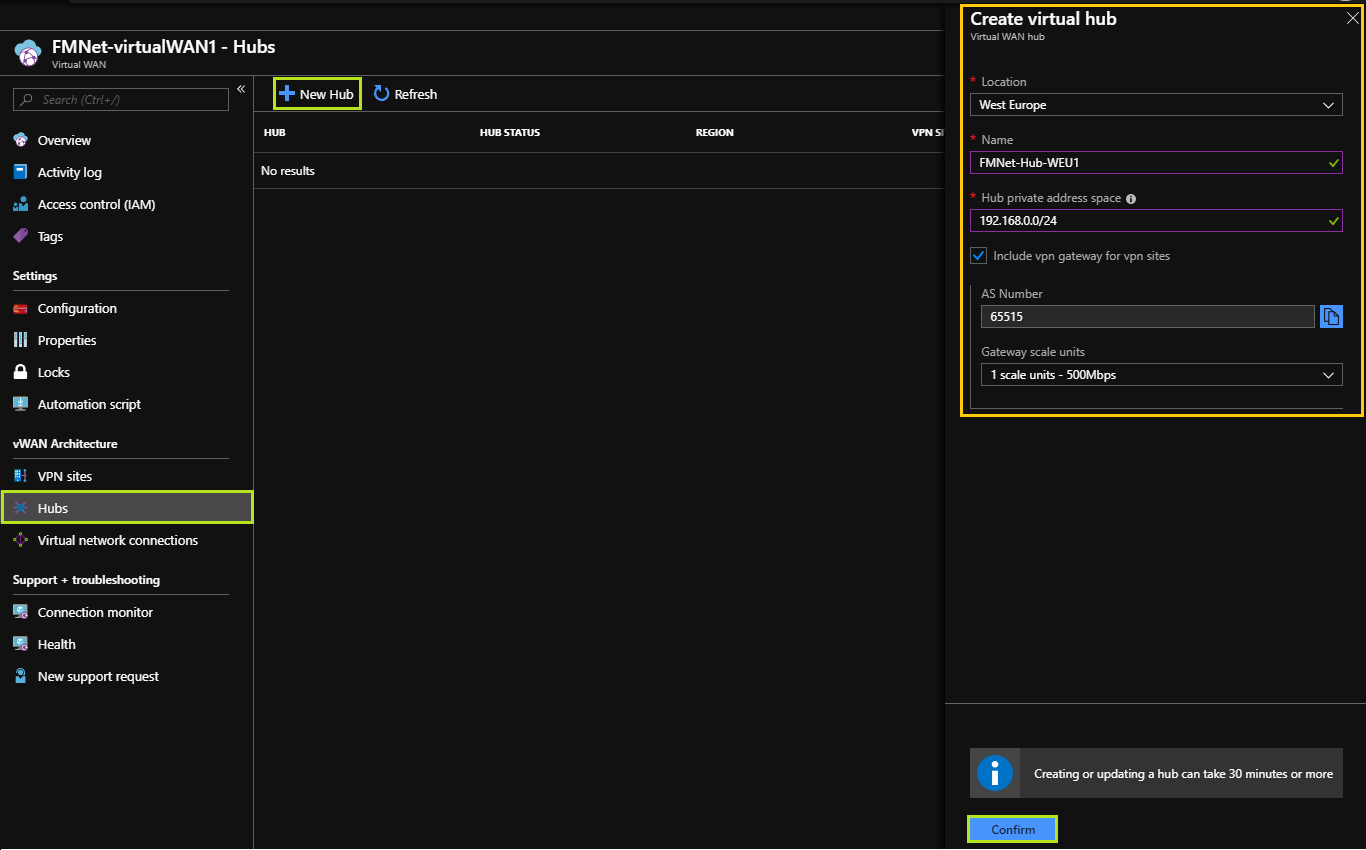
Task: Click the Access control (IAM) icon
Action: click(20, 204)
